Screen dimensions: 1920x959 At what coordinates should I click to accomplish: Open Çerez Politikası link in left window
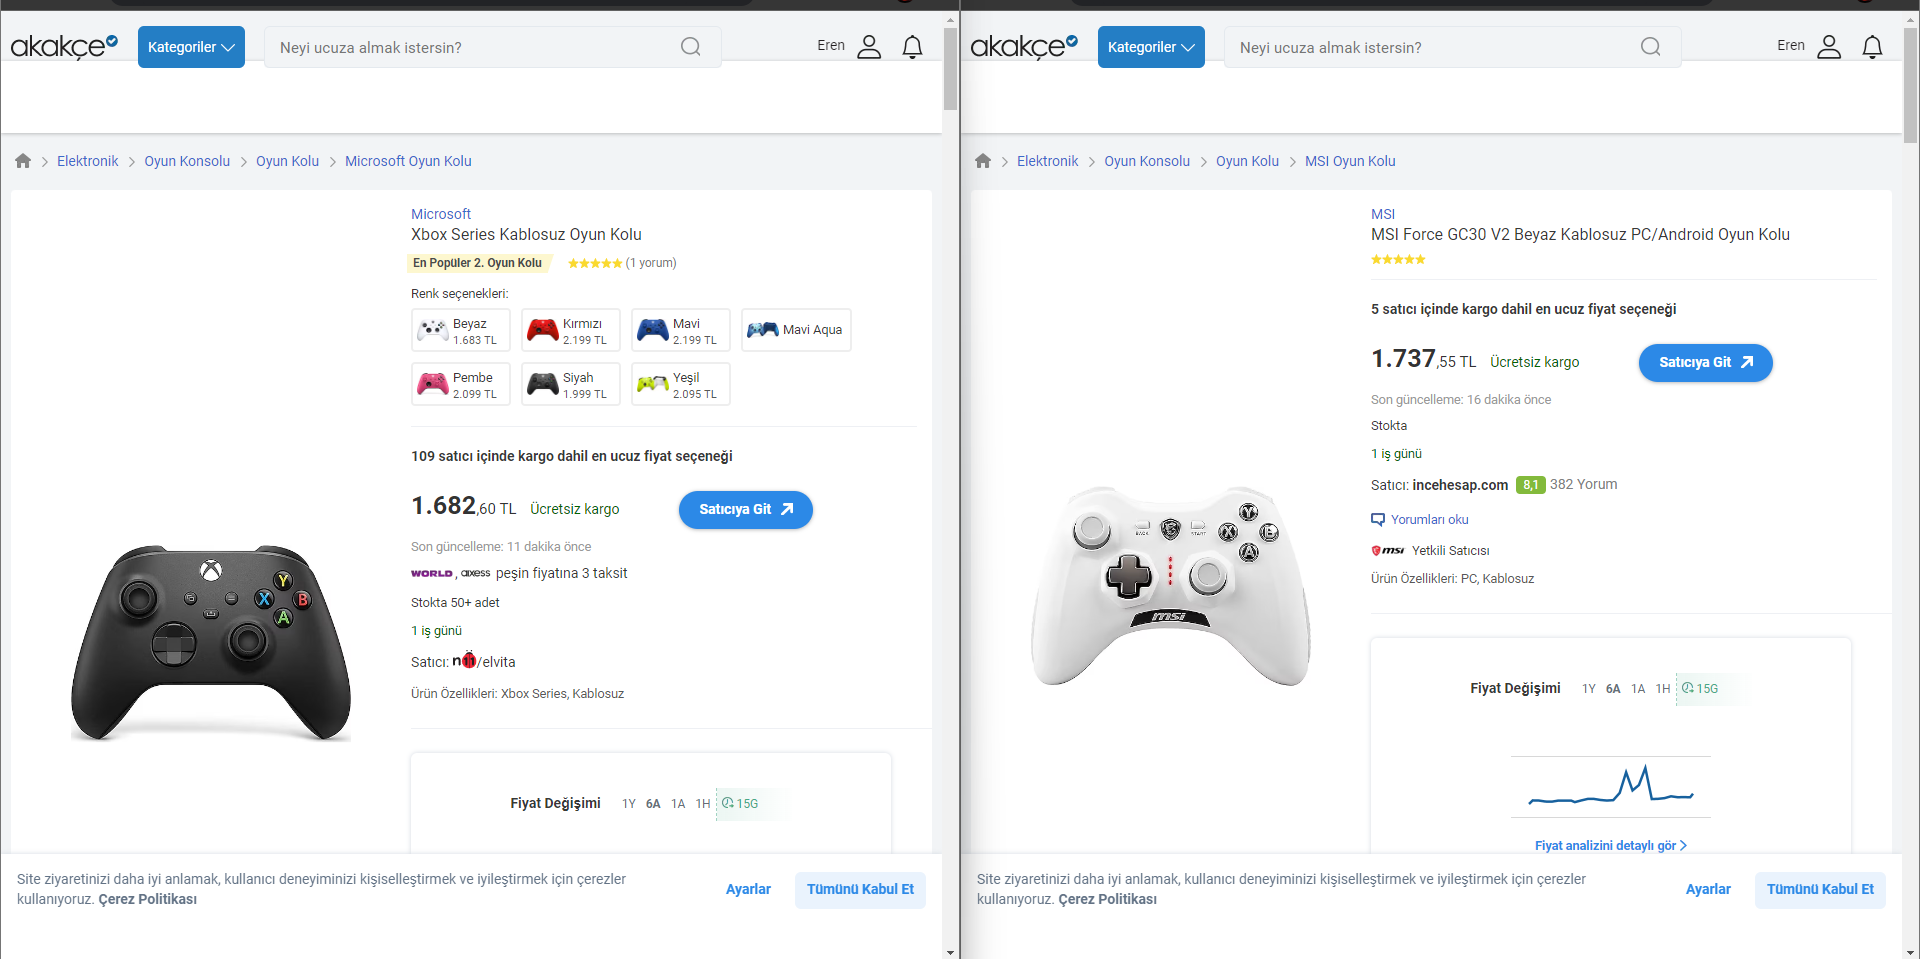pos(148,900)
